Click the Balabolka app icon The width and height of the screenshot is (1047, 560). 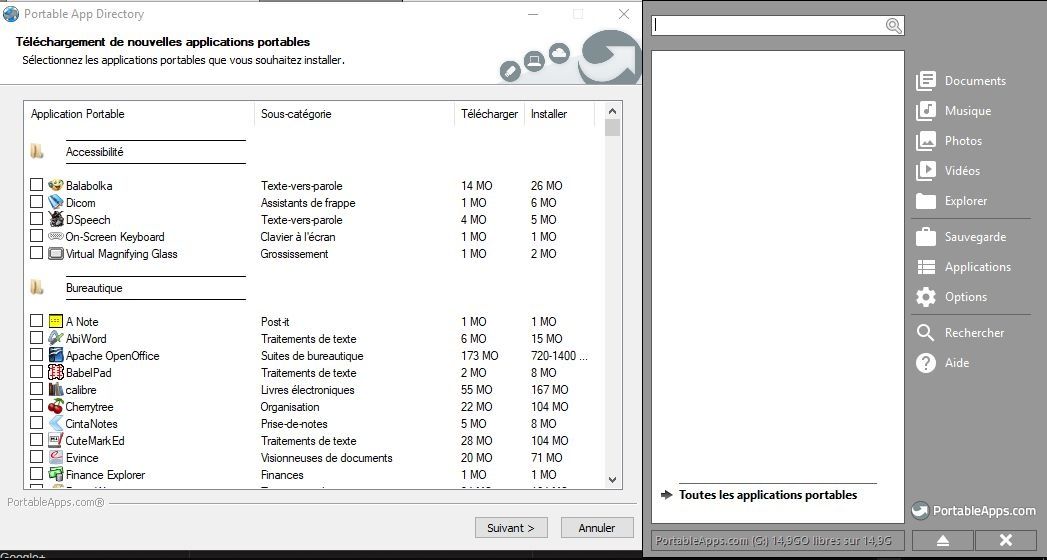tap(56, 186)
